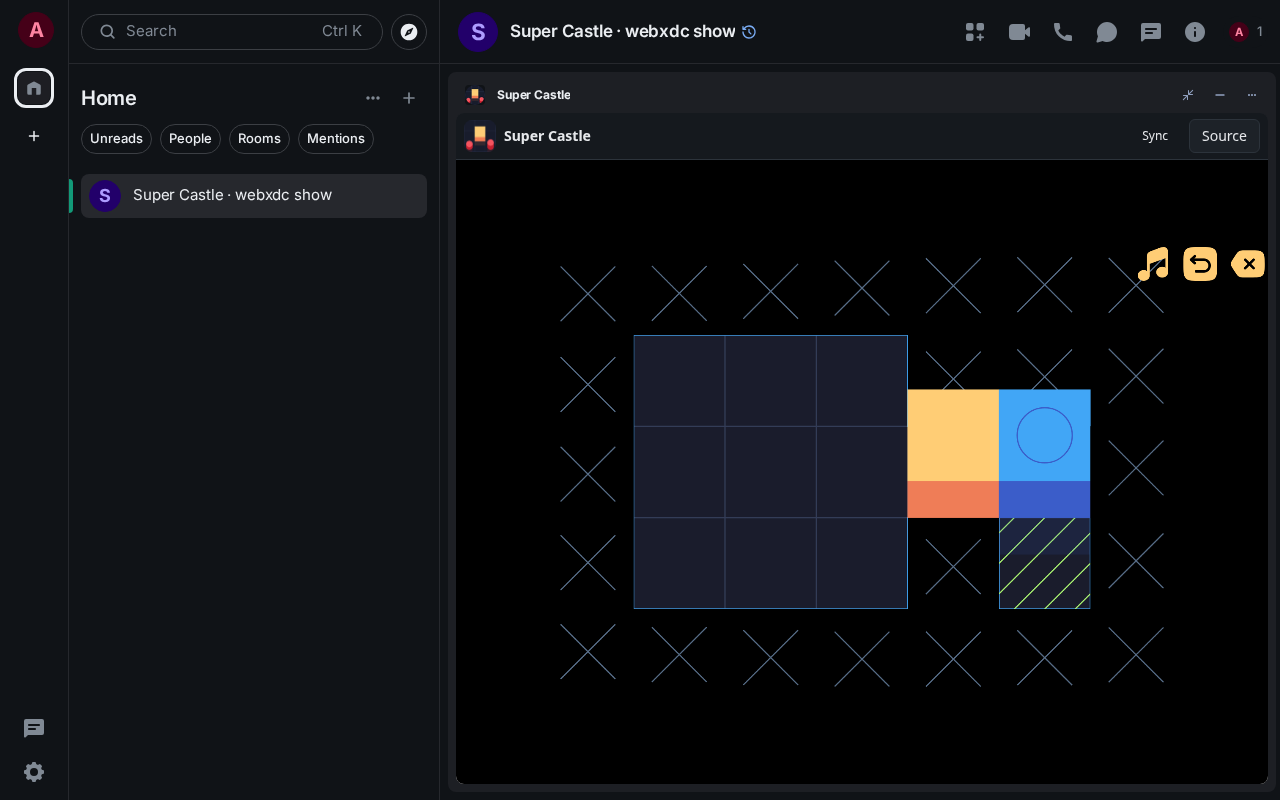Click the center cell of dark grid

click(771, 472)
